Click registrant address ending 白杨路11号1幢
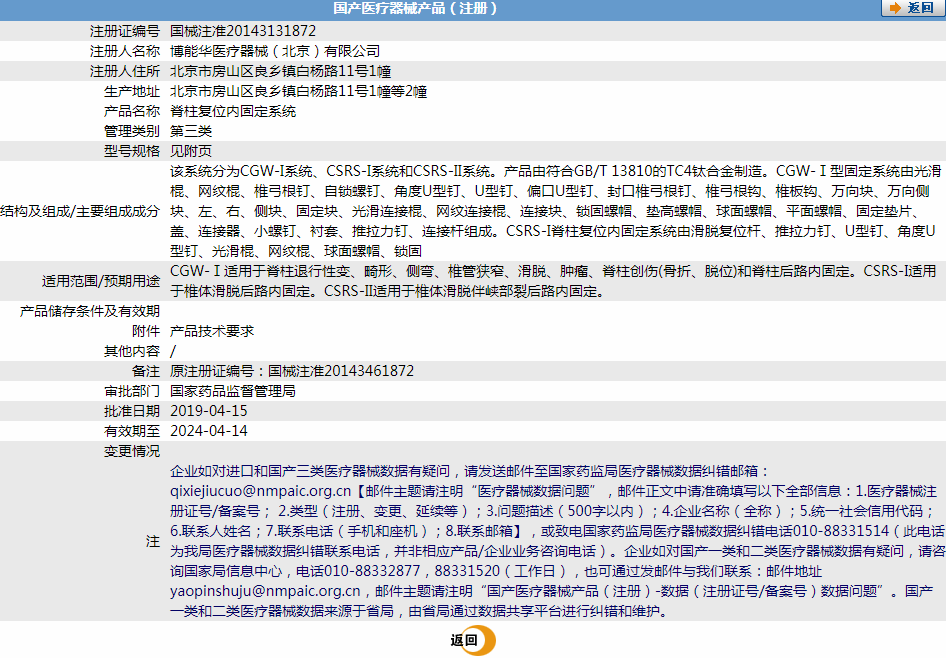The height and width of the screenshot is (658, 946). click(x=281, y=71)
